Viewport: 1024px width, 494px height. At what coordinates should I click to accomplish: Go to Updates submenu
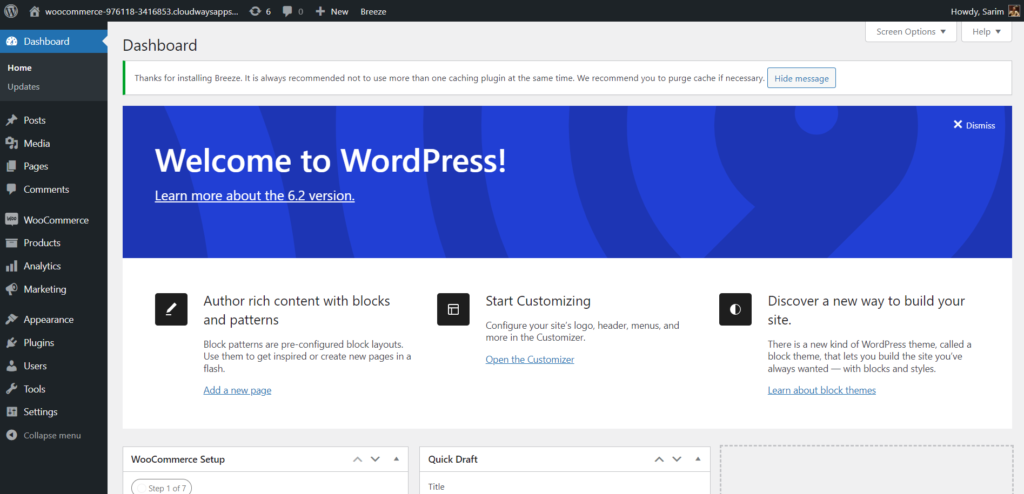click(24, 86)
